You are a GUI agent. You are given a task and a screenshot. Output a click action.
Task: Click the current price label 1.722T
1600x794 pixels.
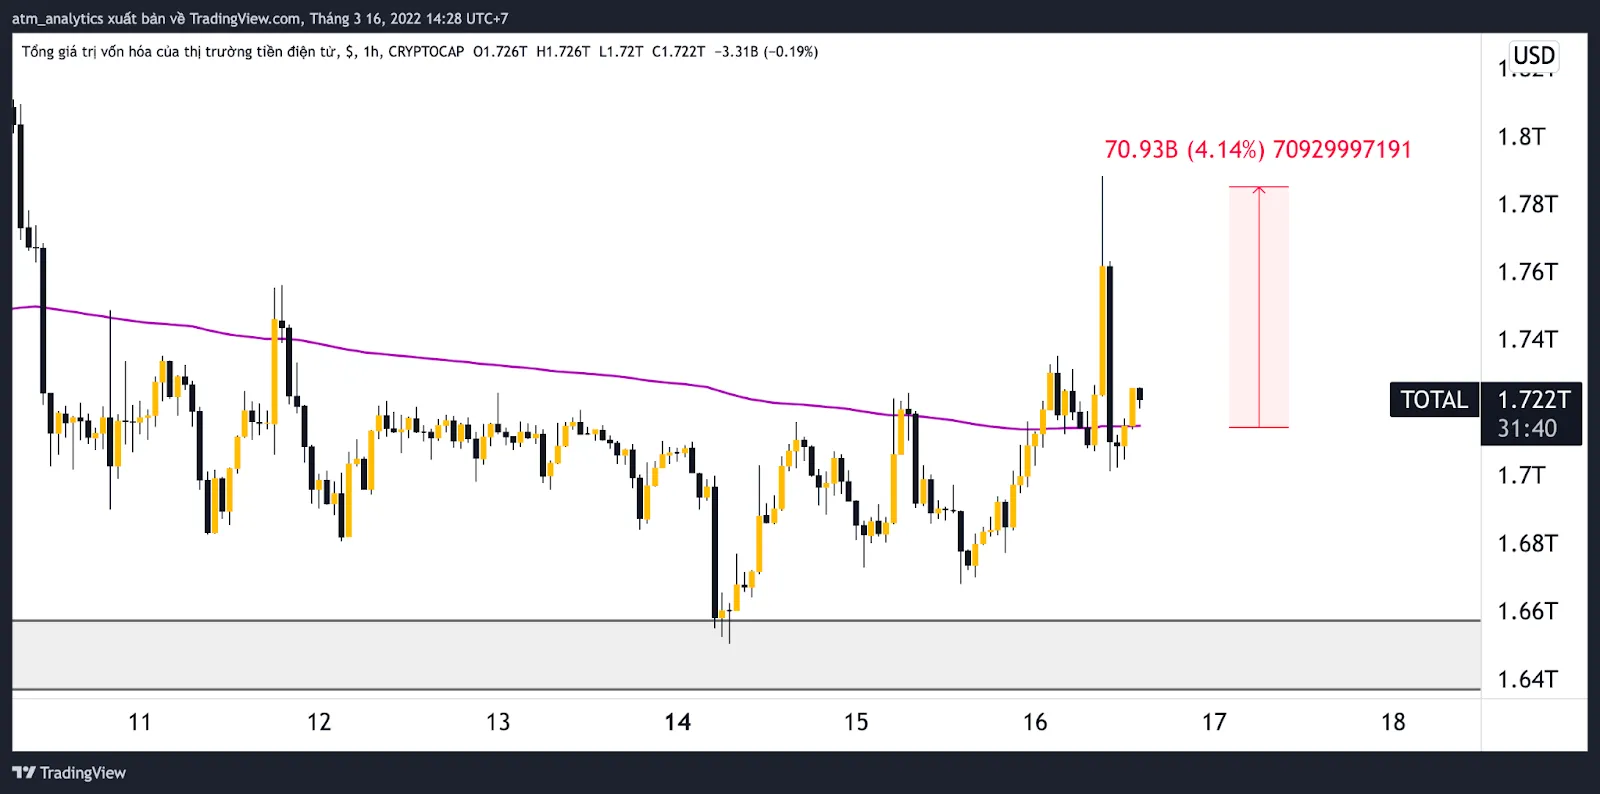click(x=1533, y=400)
